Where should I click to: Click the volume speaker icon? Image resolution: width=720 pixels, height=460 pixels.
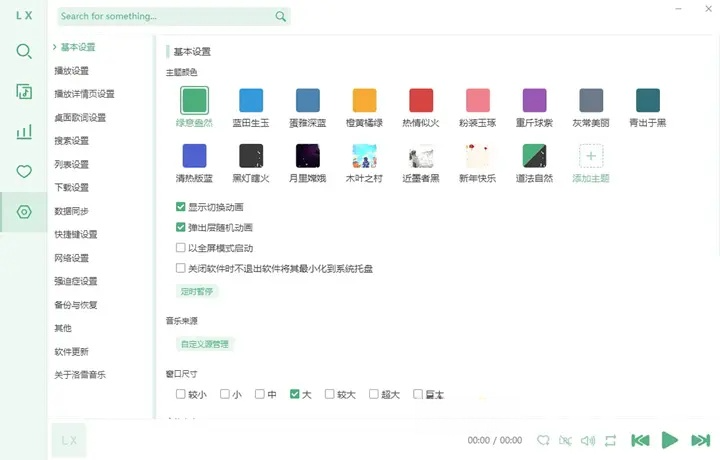(x=588, y=441)
